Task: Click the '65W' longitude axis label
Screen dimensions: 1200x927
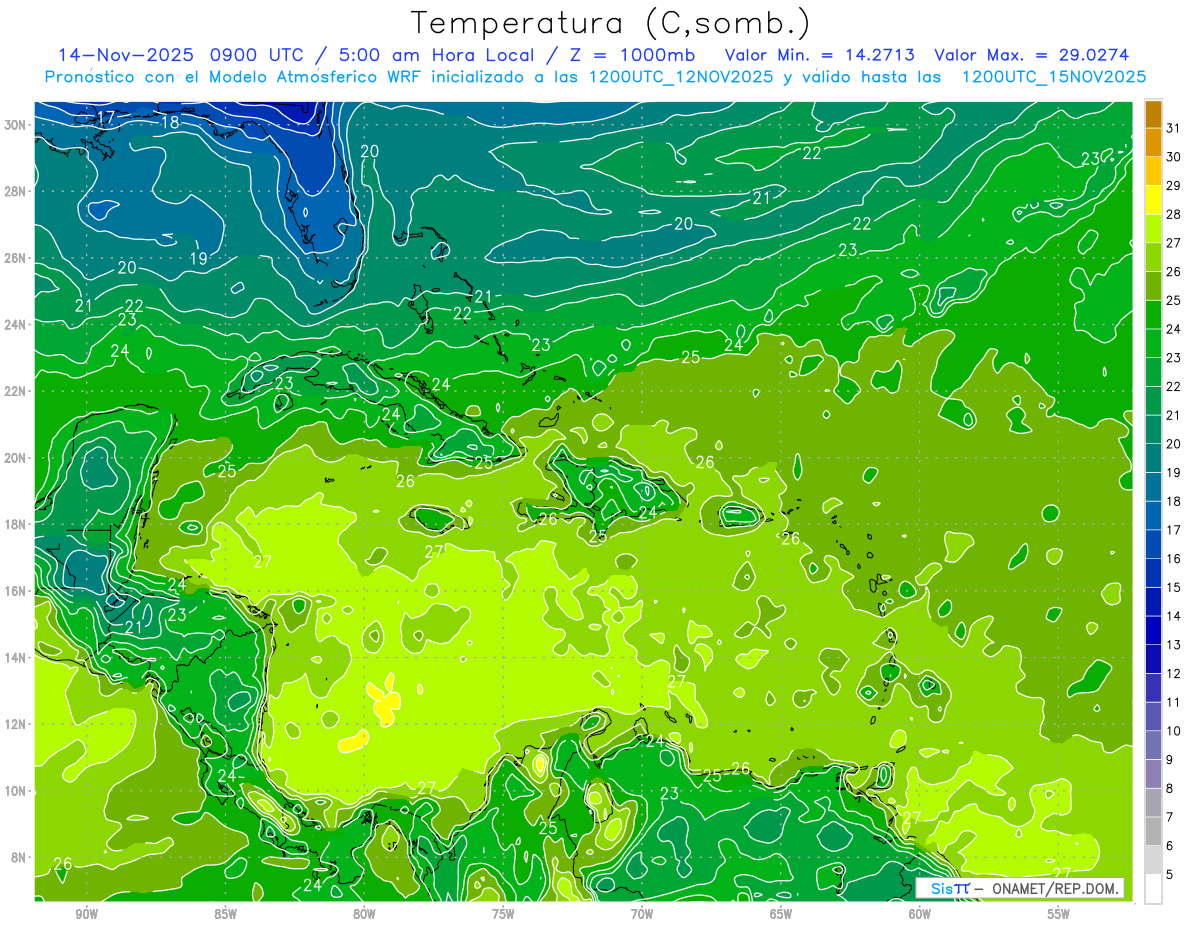Action: point(781,914)
